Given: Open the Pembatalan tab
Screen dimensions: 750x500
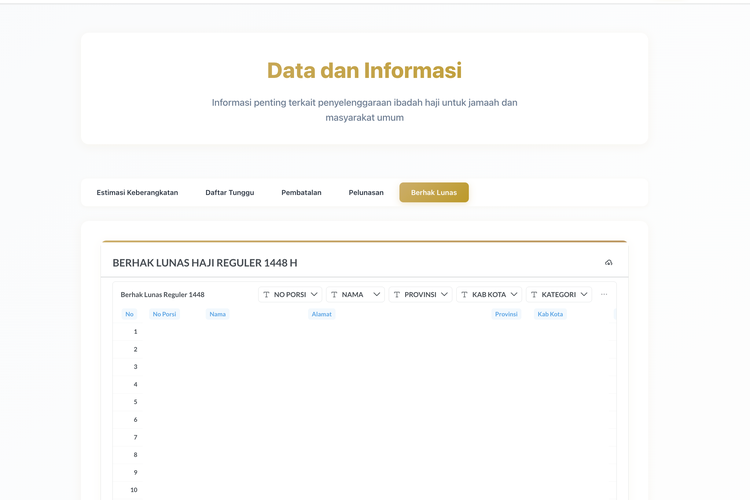Looking at the screenshot, I should 301,192.
